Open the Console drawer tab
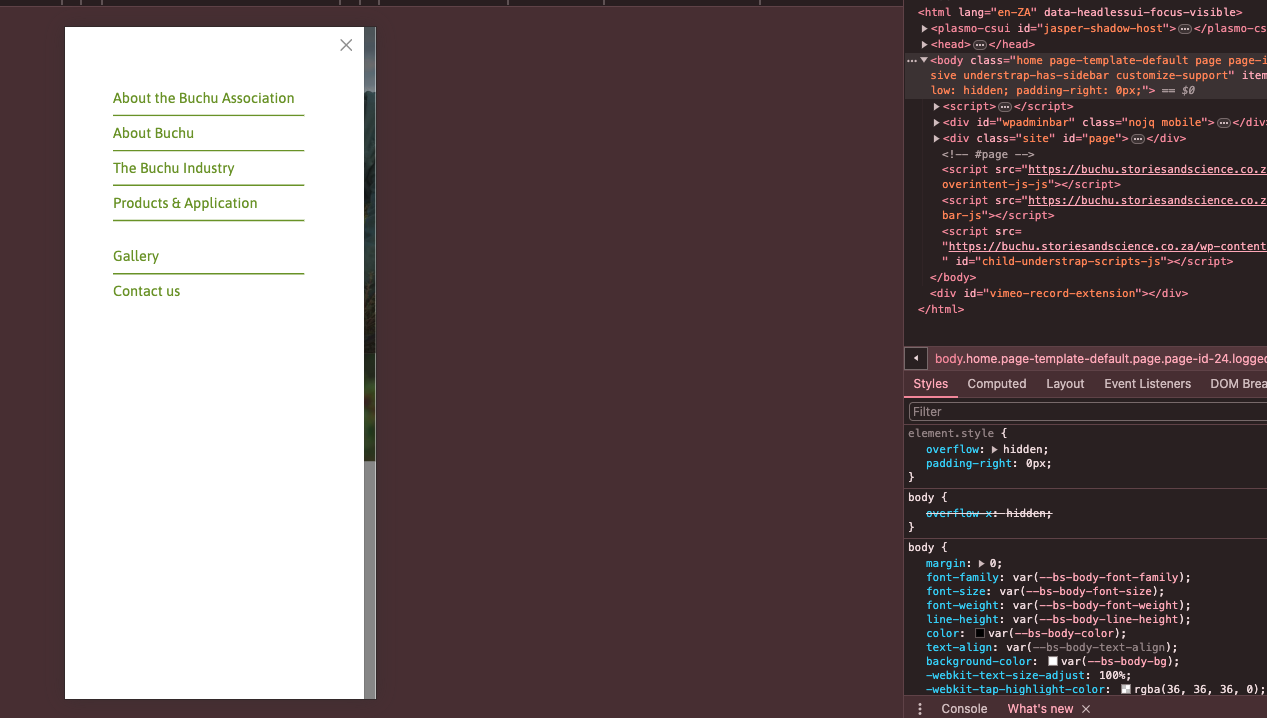Image resolution: width=1267 pixels, height=718 pixels. 964,708
